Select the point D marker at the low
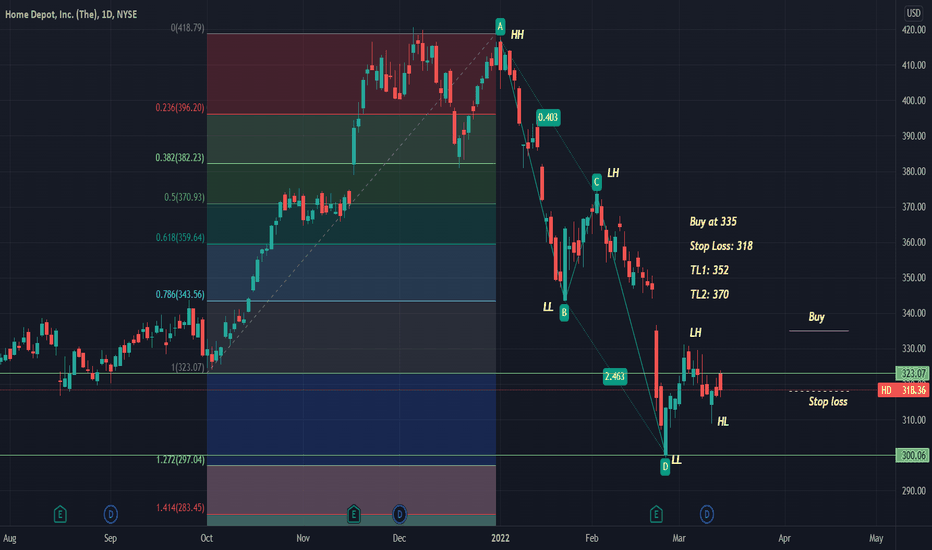Image resolution: width=932 pixels, height=550 pixels. tap(665, 467)
